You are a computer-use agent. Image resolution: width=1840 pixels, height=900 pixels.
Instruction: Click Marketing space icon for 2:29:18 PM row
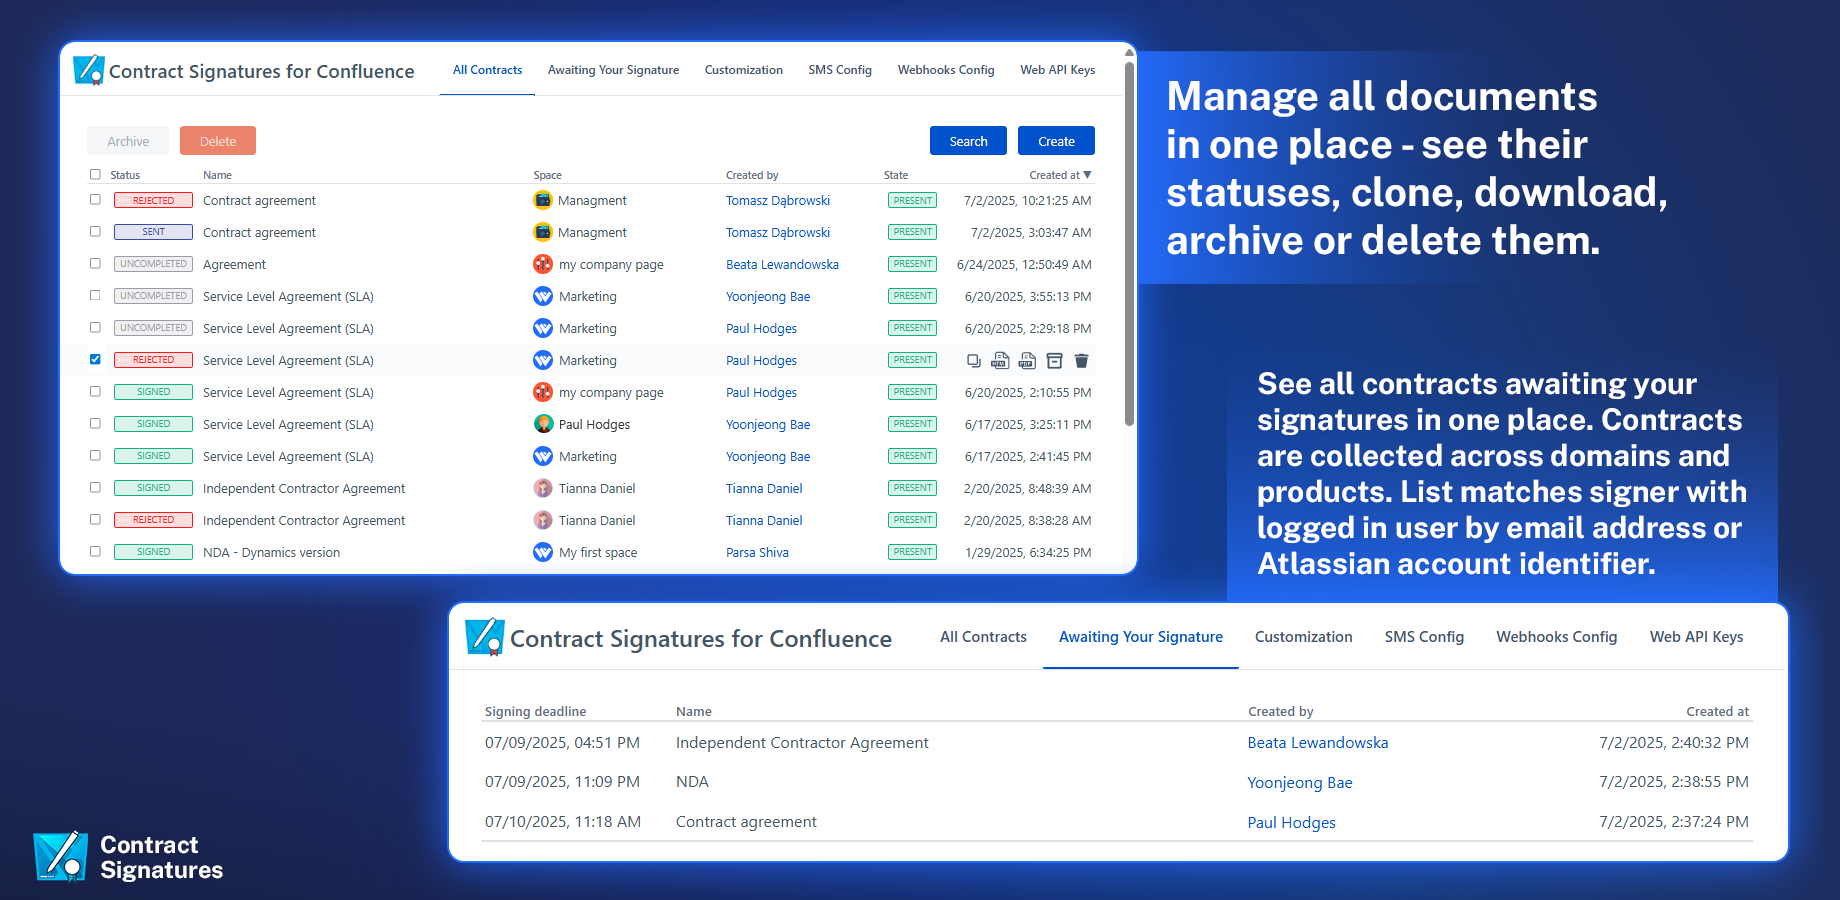click(543, 328)
